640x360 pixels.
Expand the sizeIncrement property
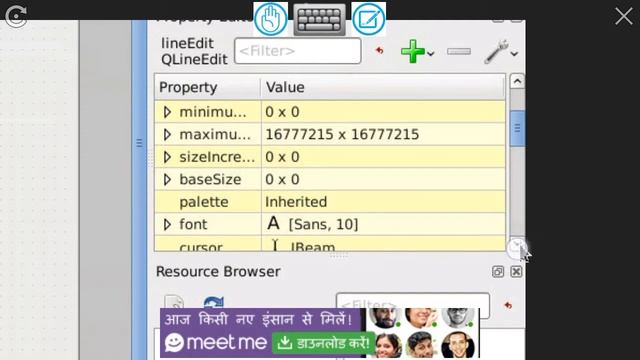click(167, 157)
